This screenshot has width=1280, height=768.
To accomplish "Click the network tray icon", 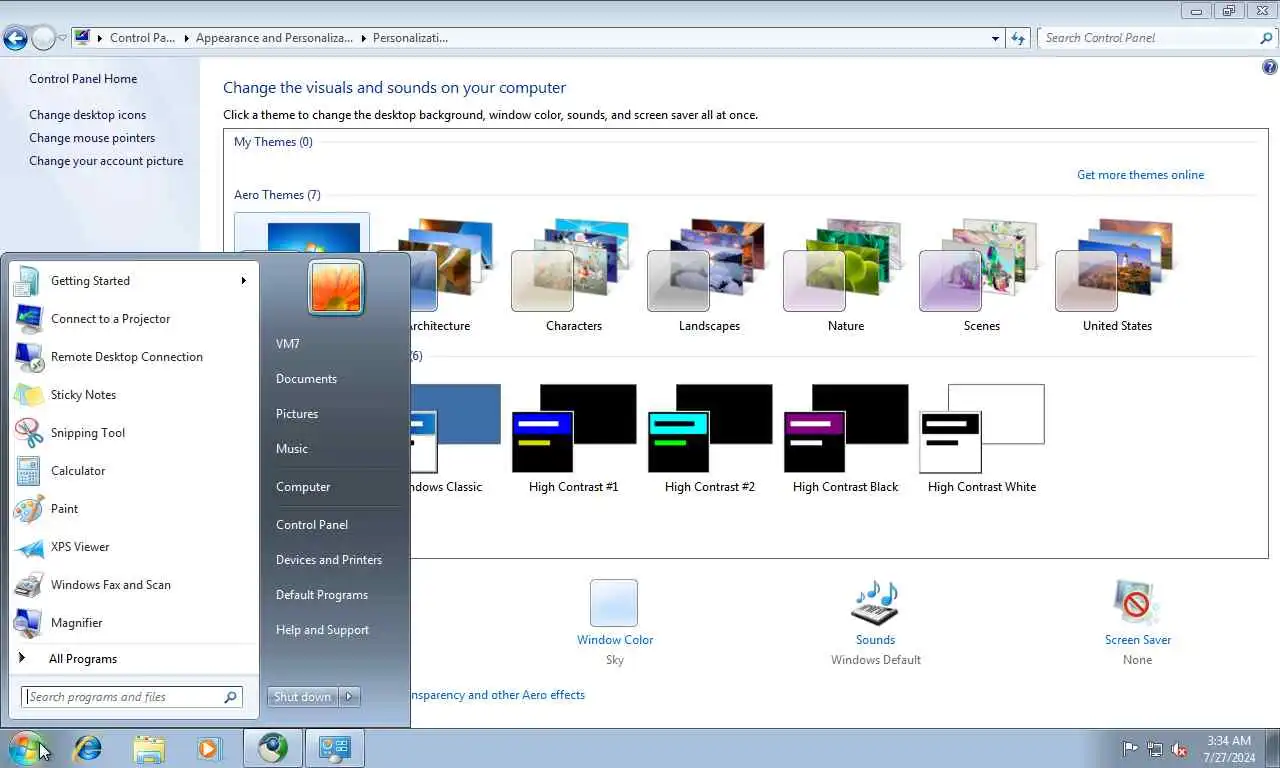I will [1155, 748].
